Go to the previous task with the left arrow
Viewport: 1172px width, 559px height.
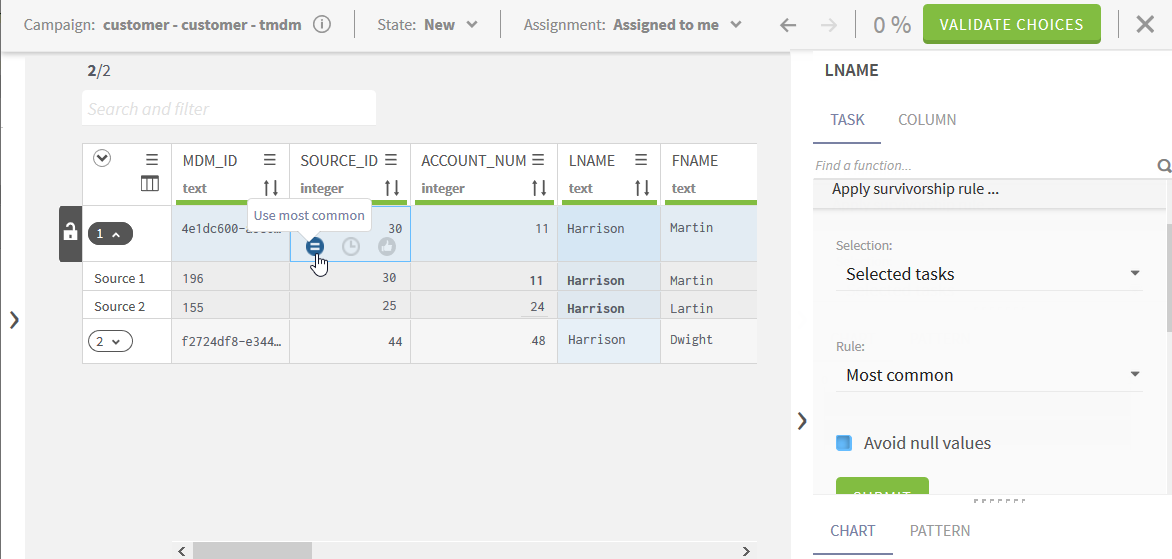(788, 25)
